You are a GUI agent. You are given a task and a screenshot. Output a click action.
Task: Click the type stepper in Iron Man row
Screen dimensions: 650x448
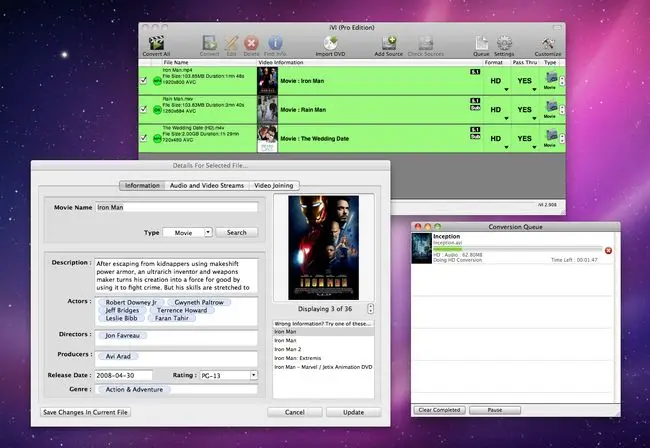point(562,81)
